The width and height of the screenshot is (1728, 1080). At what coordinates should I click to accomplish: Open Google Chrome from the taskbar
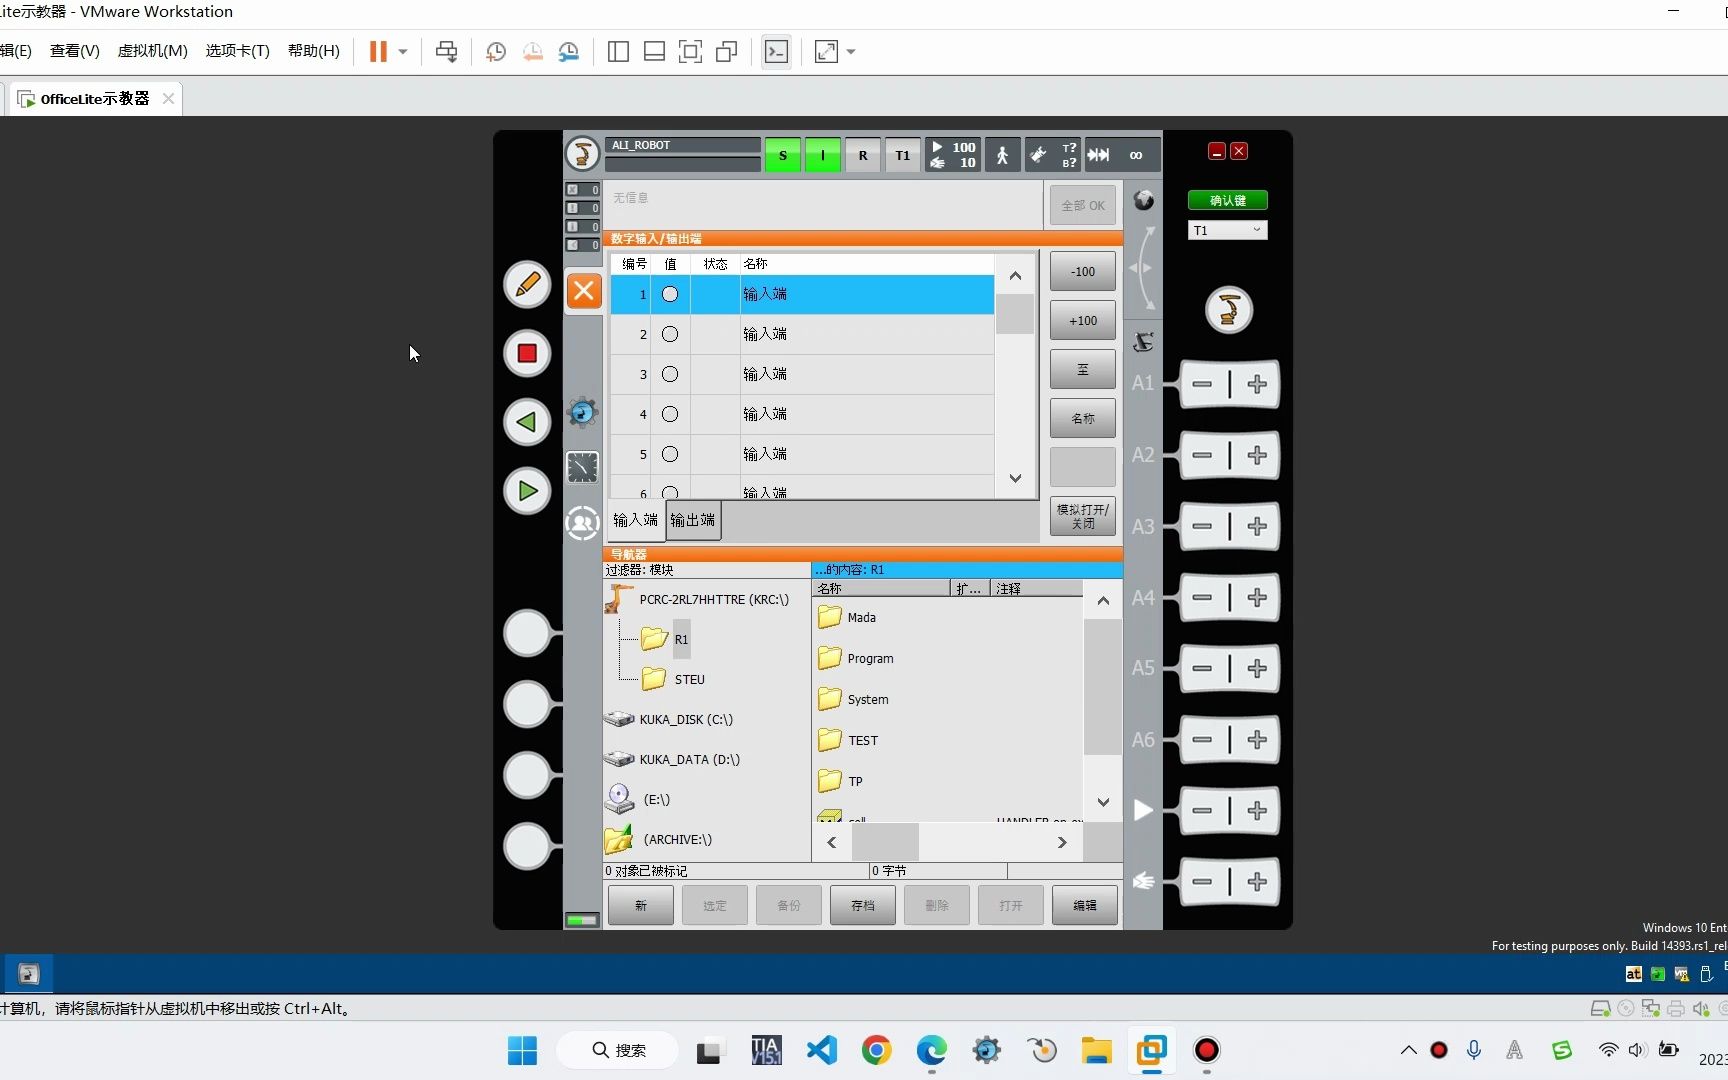pyautogui.click(x=876, y=1050)
